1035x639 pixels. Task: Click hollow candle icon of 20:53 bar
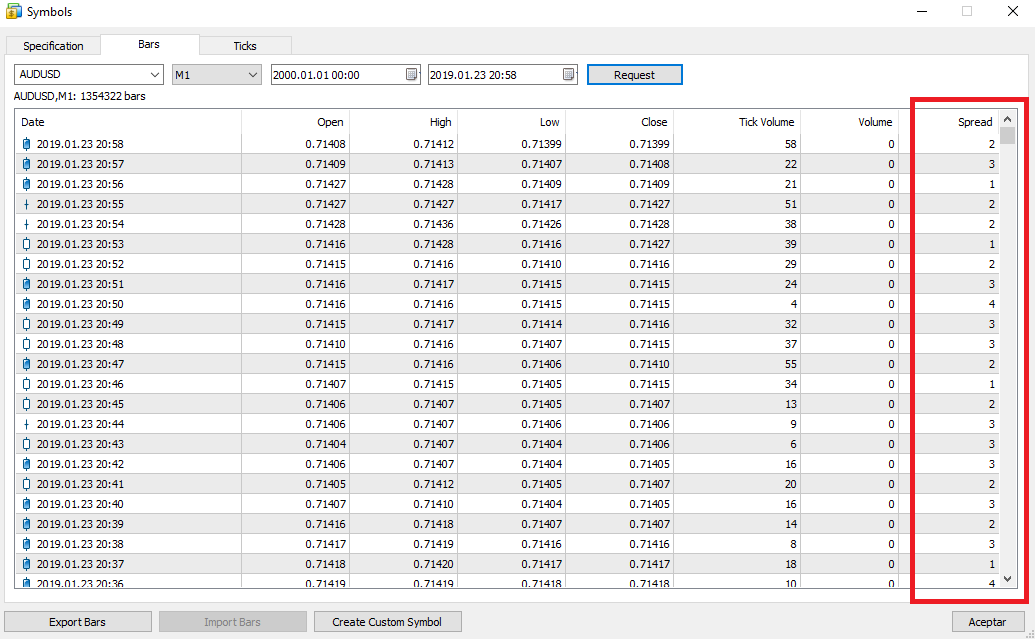pos(26,244)
